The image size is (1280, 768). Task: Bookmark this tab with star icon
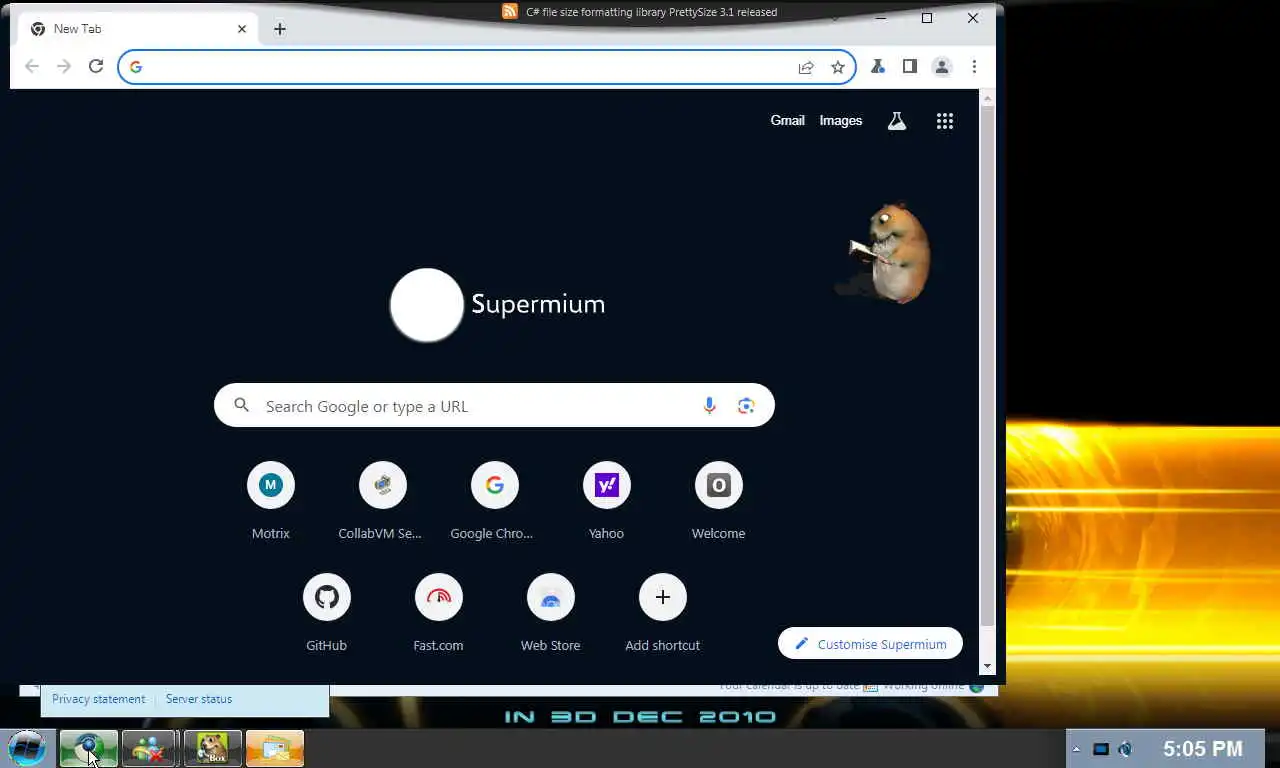tap(838, 67)
